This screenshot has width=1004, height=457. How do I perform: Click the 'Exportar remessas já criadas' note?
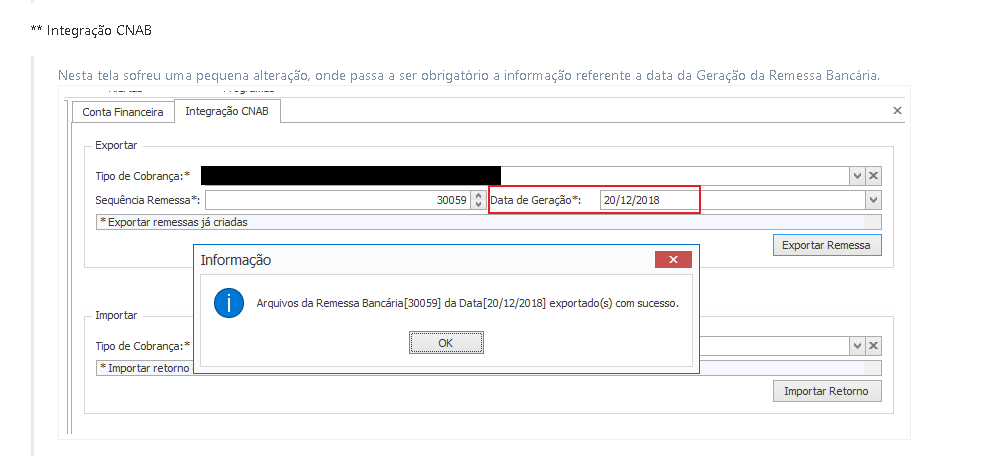point(489,222)
